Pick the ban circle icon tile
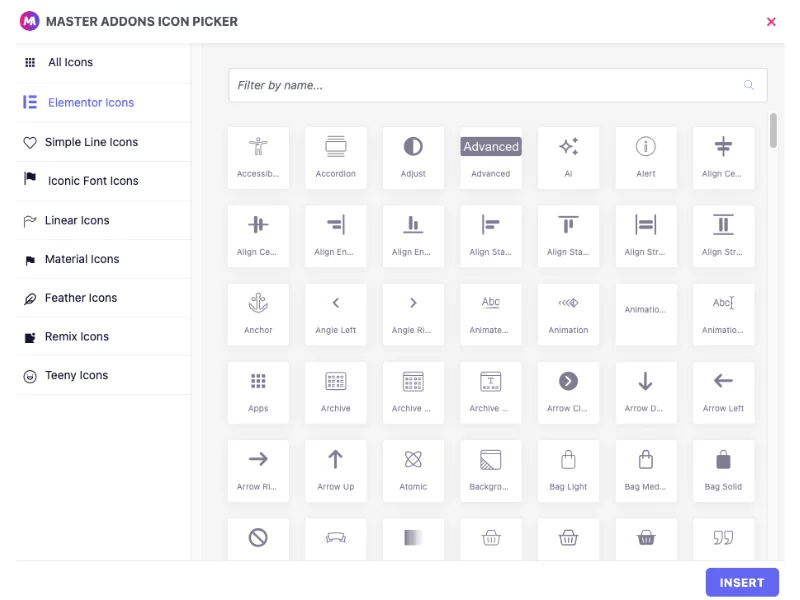The width and height of the screenshot is (800, 600). coord(258,539)
